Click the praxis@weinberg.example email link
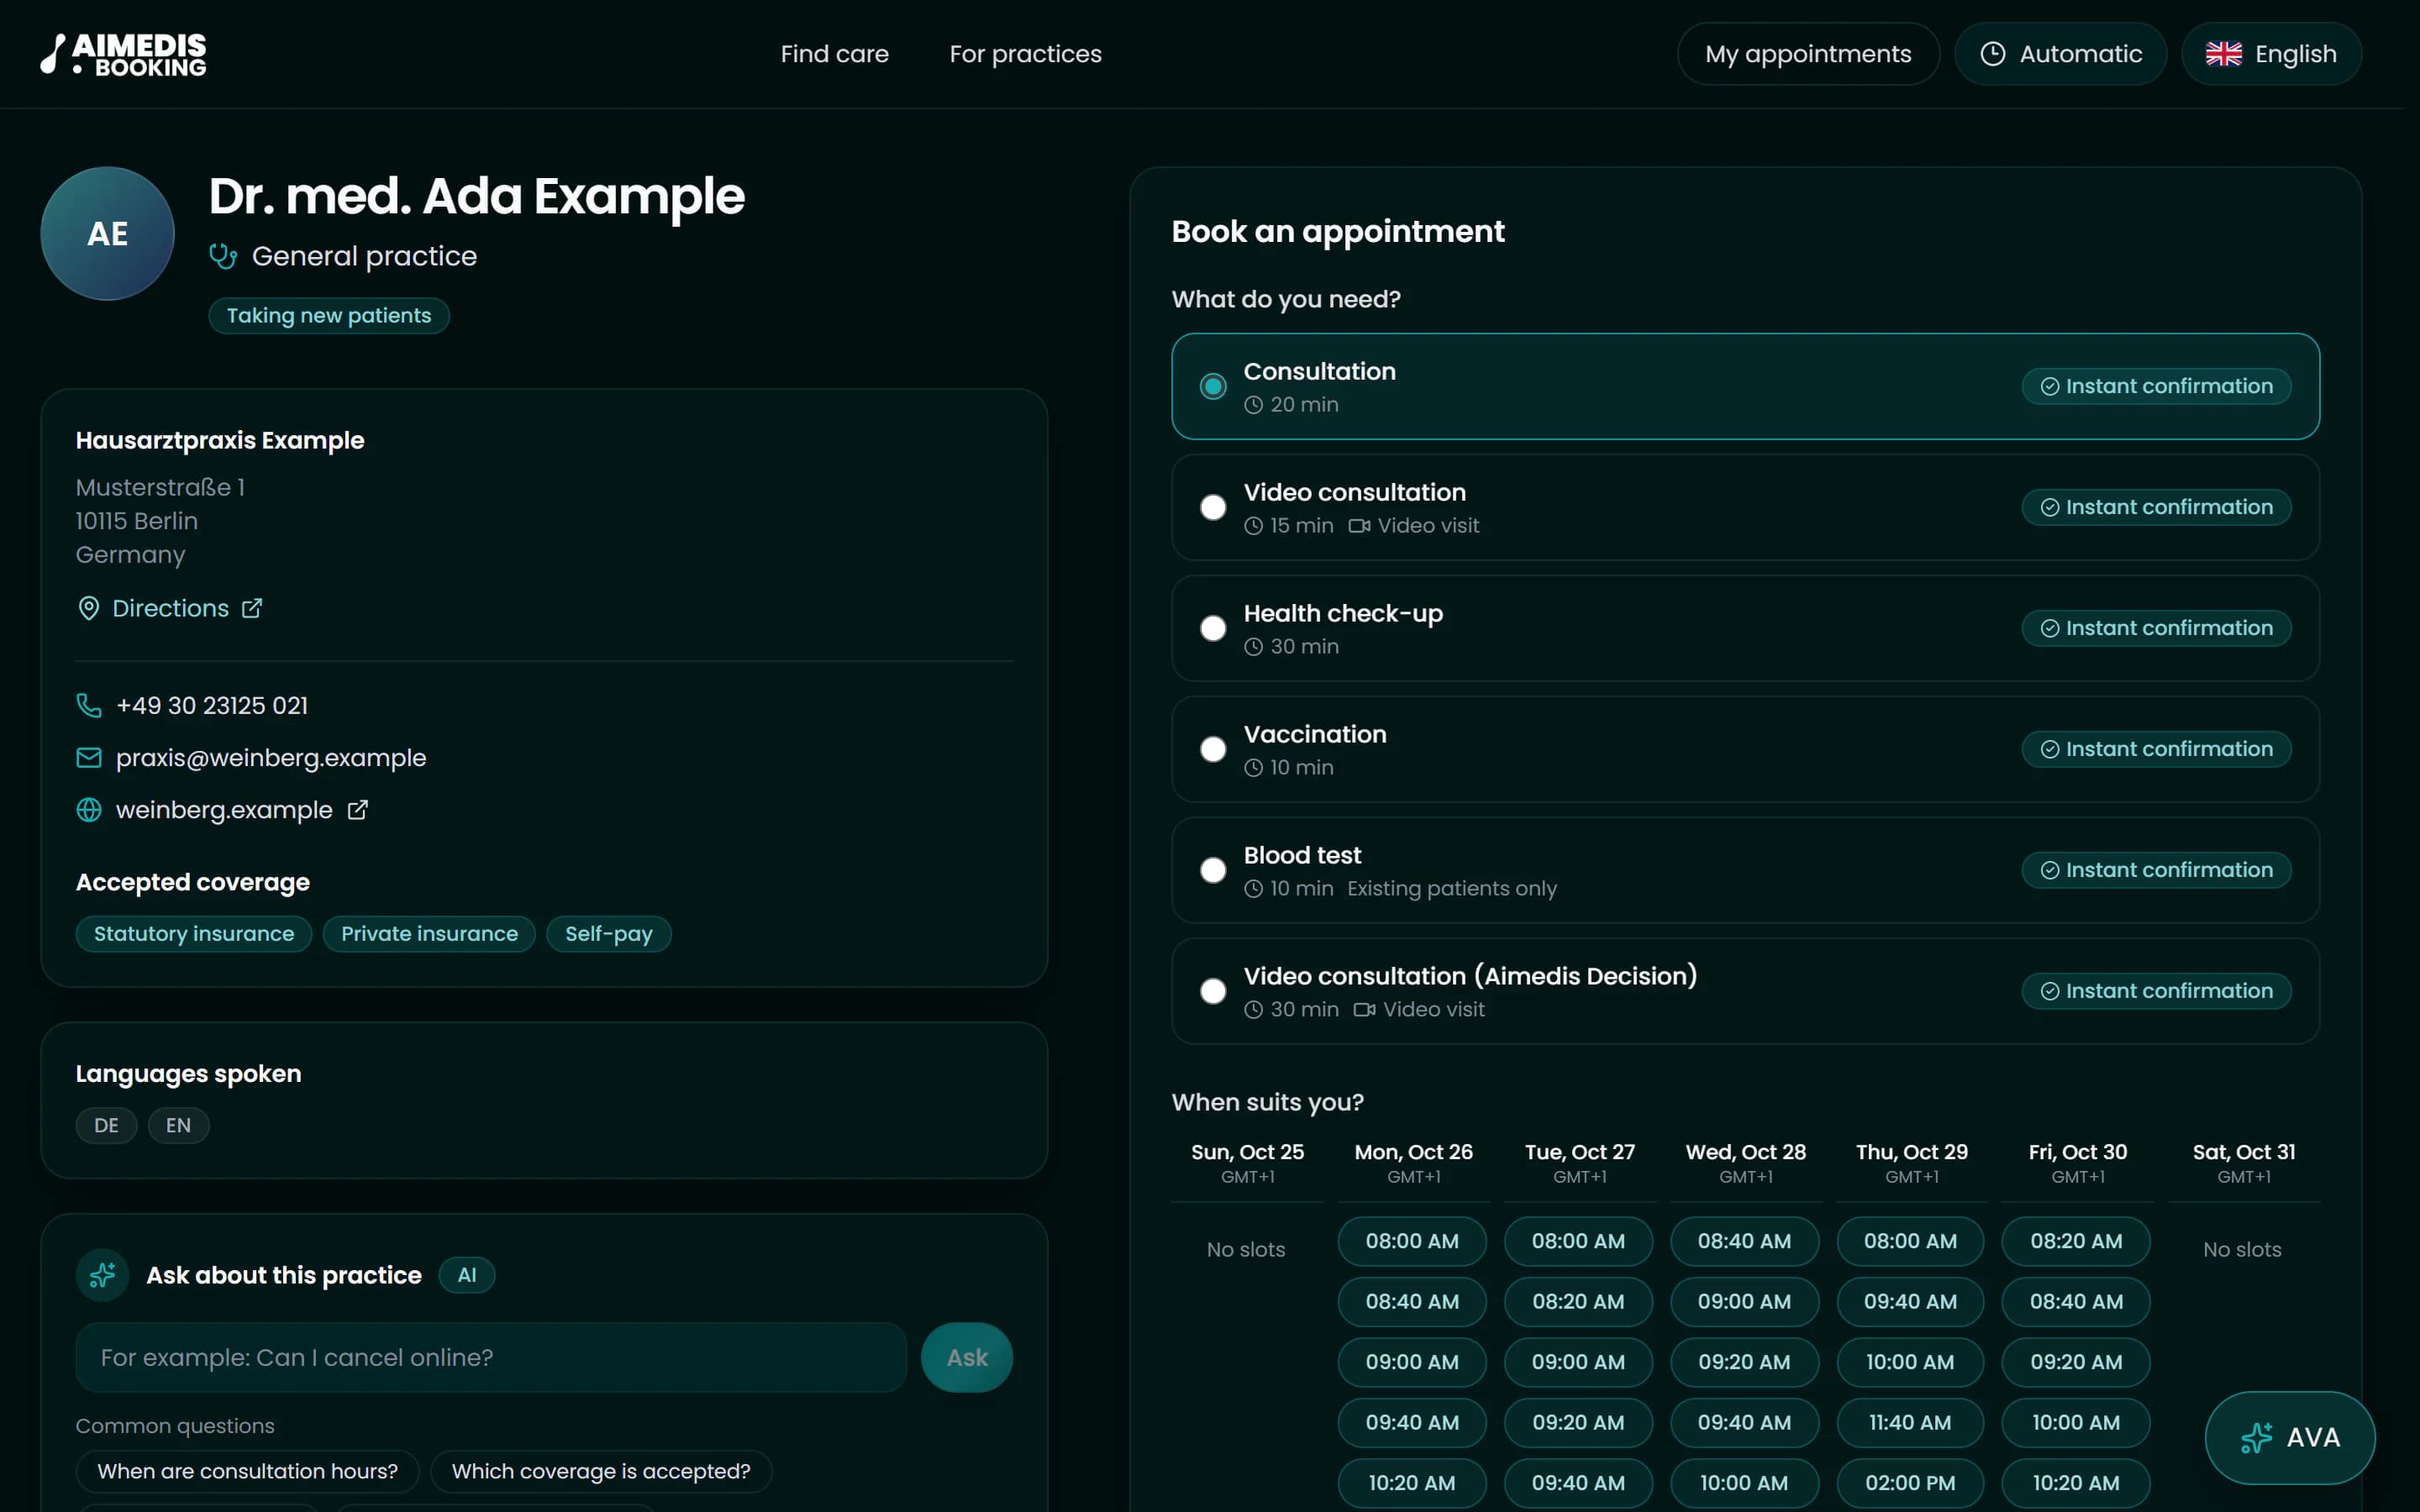The height and width of the screenshot is (1512, 2420). 271,758
